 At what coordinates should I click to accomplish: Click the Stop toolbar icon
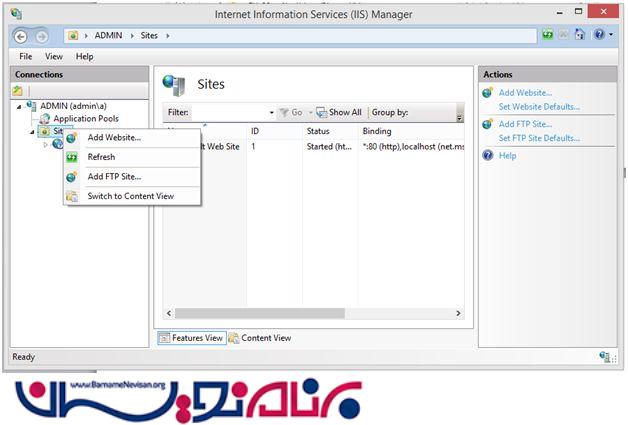click(x=564, y=35)
